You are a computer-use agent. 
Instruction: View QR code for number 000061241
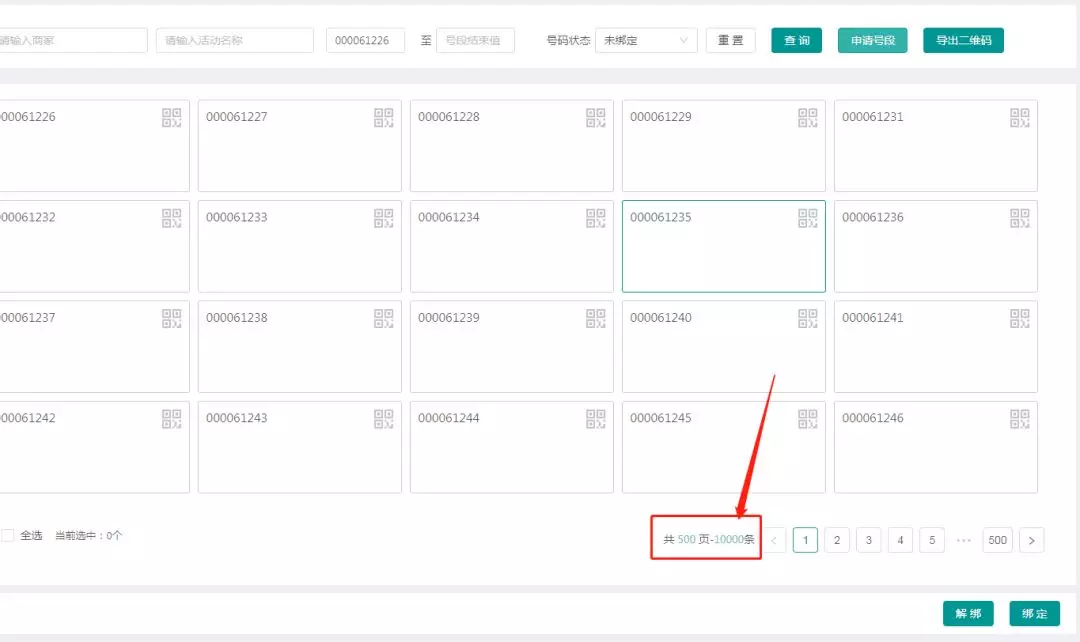(1020, 318)
